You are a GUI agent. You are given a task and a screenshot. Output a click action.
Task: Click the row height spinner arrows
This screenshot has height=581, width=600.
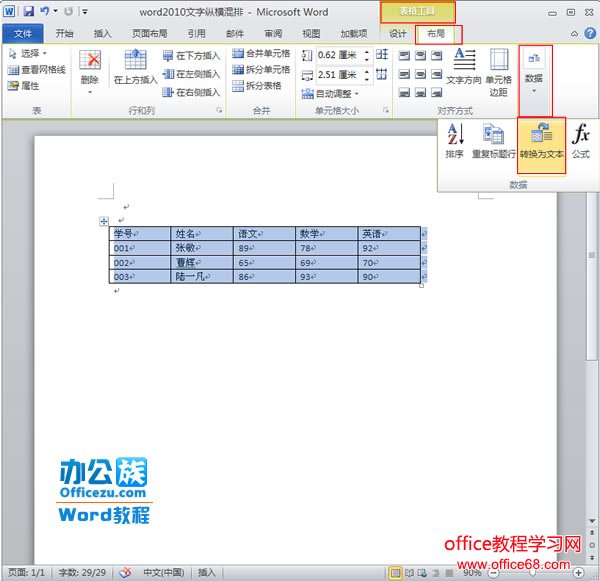coord(367,55)
